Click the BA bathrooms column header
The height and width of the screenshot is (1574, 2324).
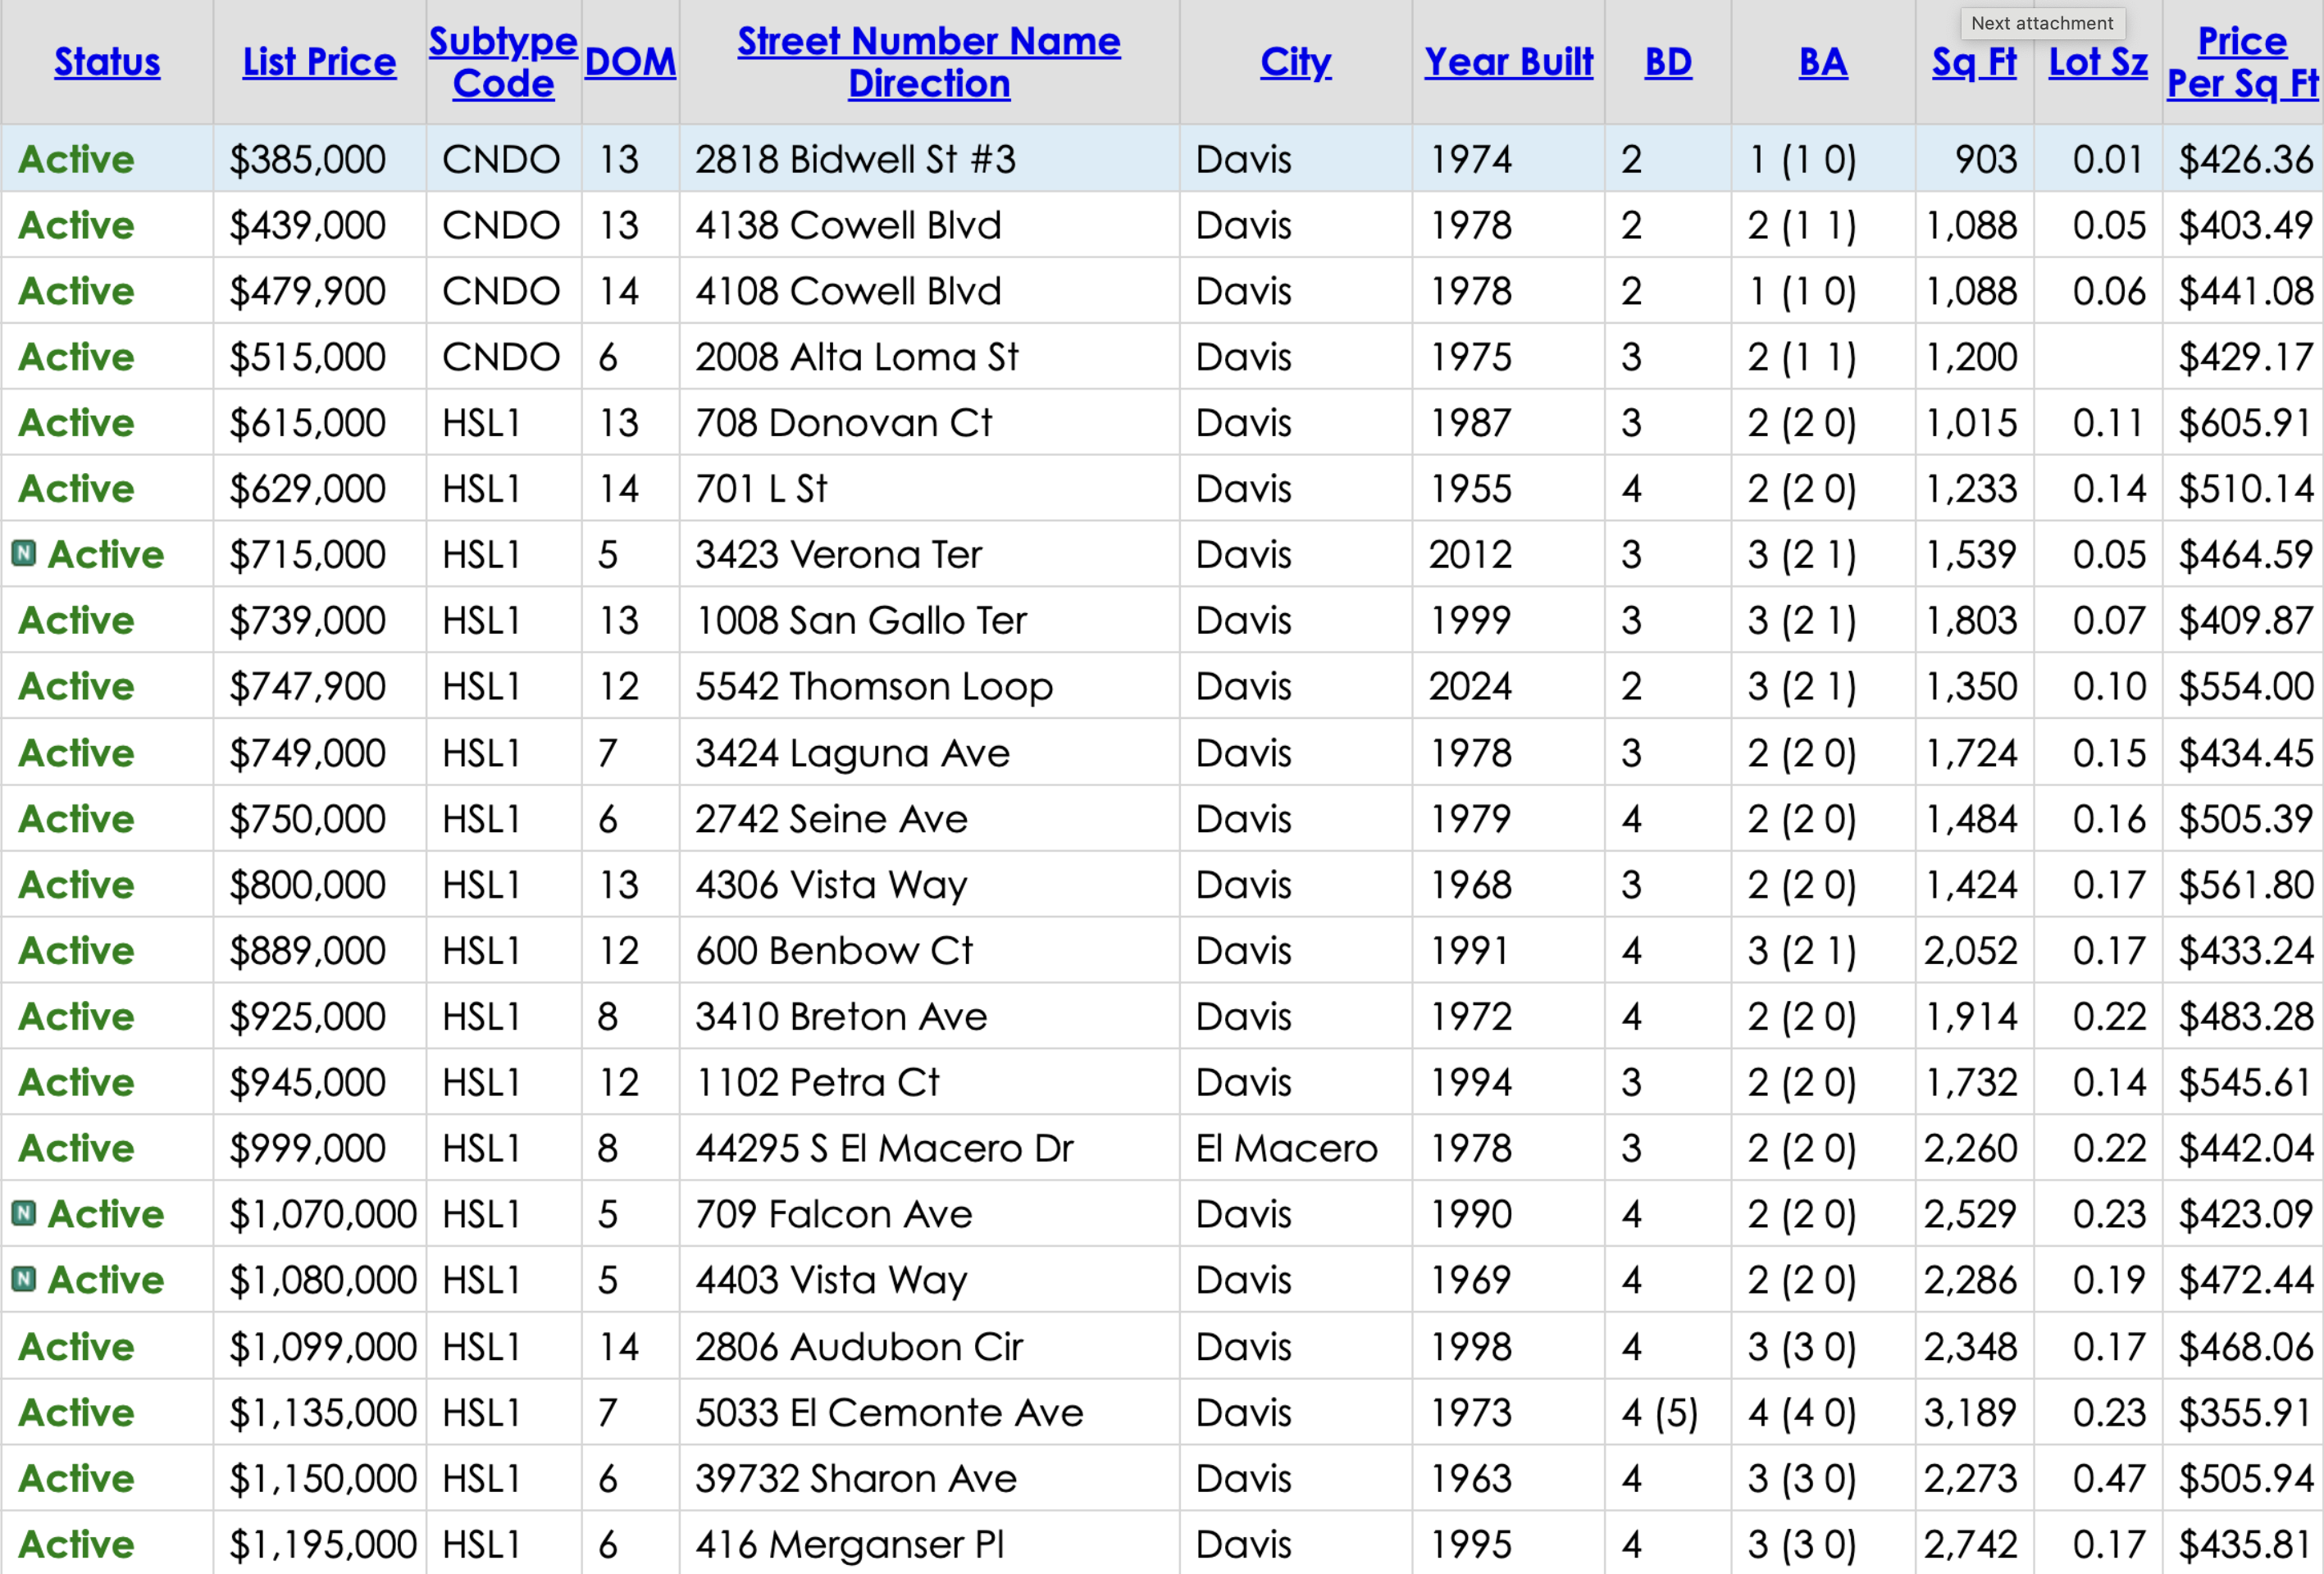click(1822, 62)
